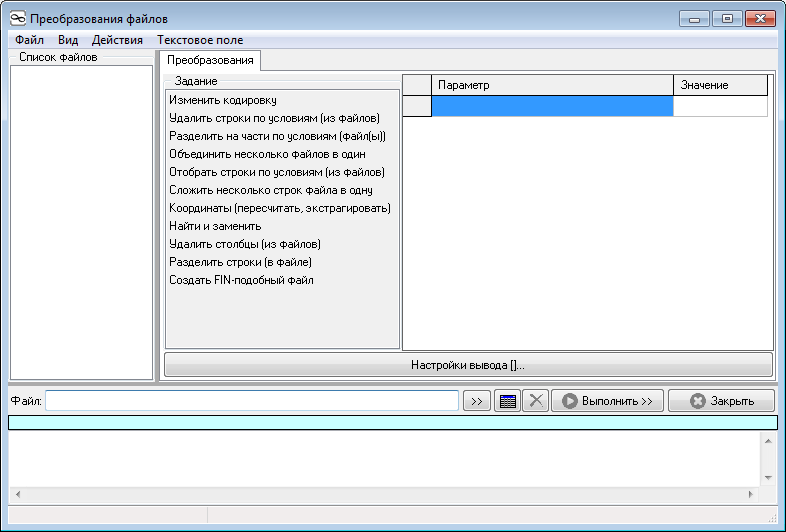Click the empty Значение cell
The width and height of the screenshot is (786, 532).
pyautogui.click(x=720, y=106)
